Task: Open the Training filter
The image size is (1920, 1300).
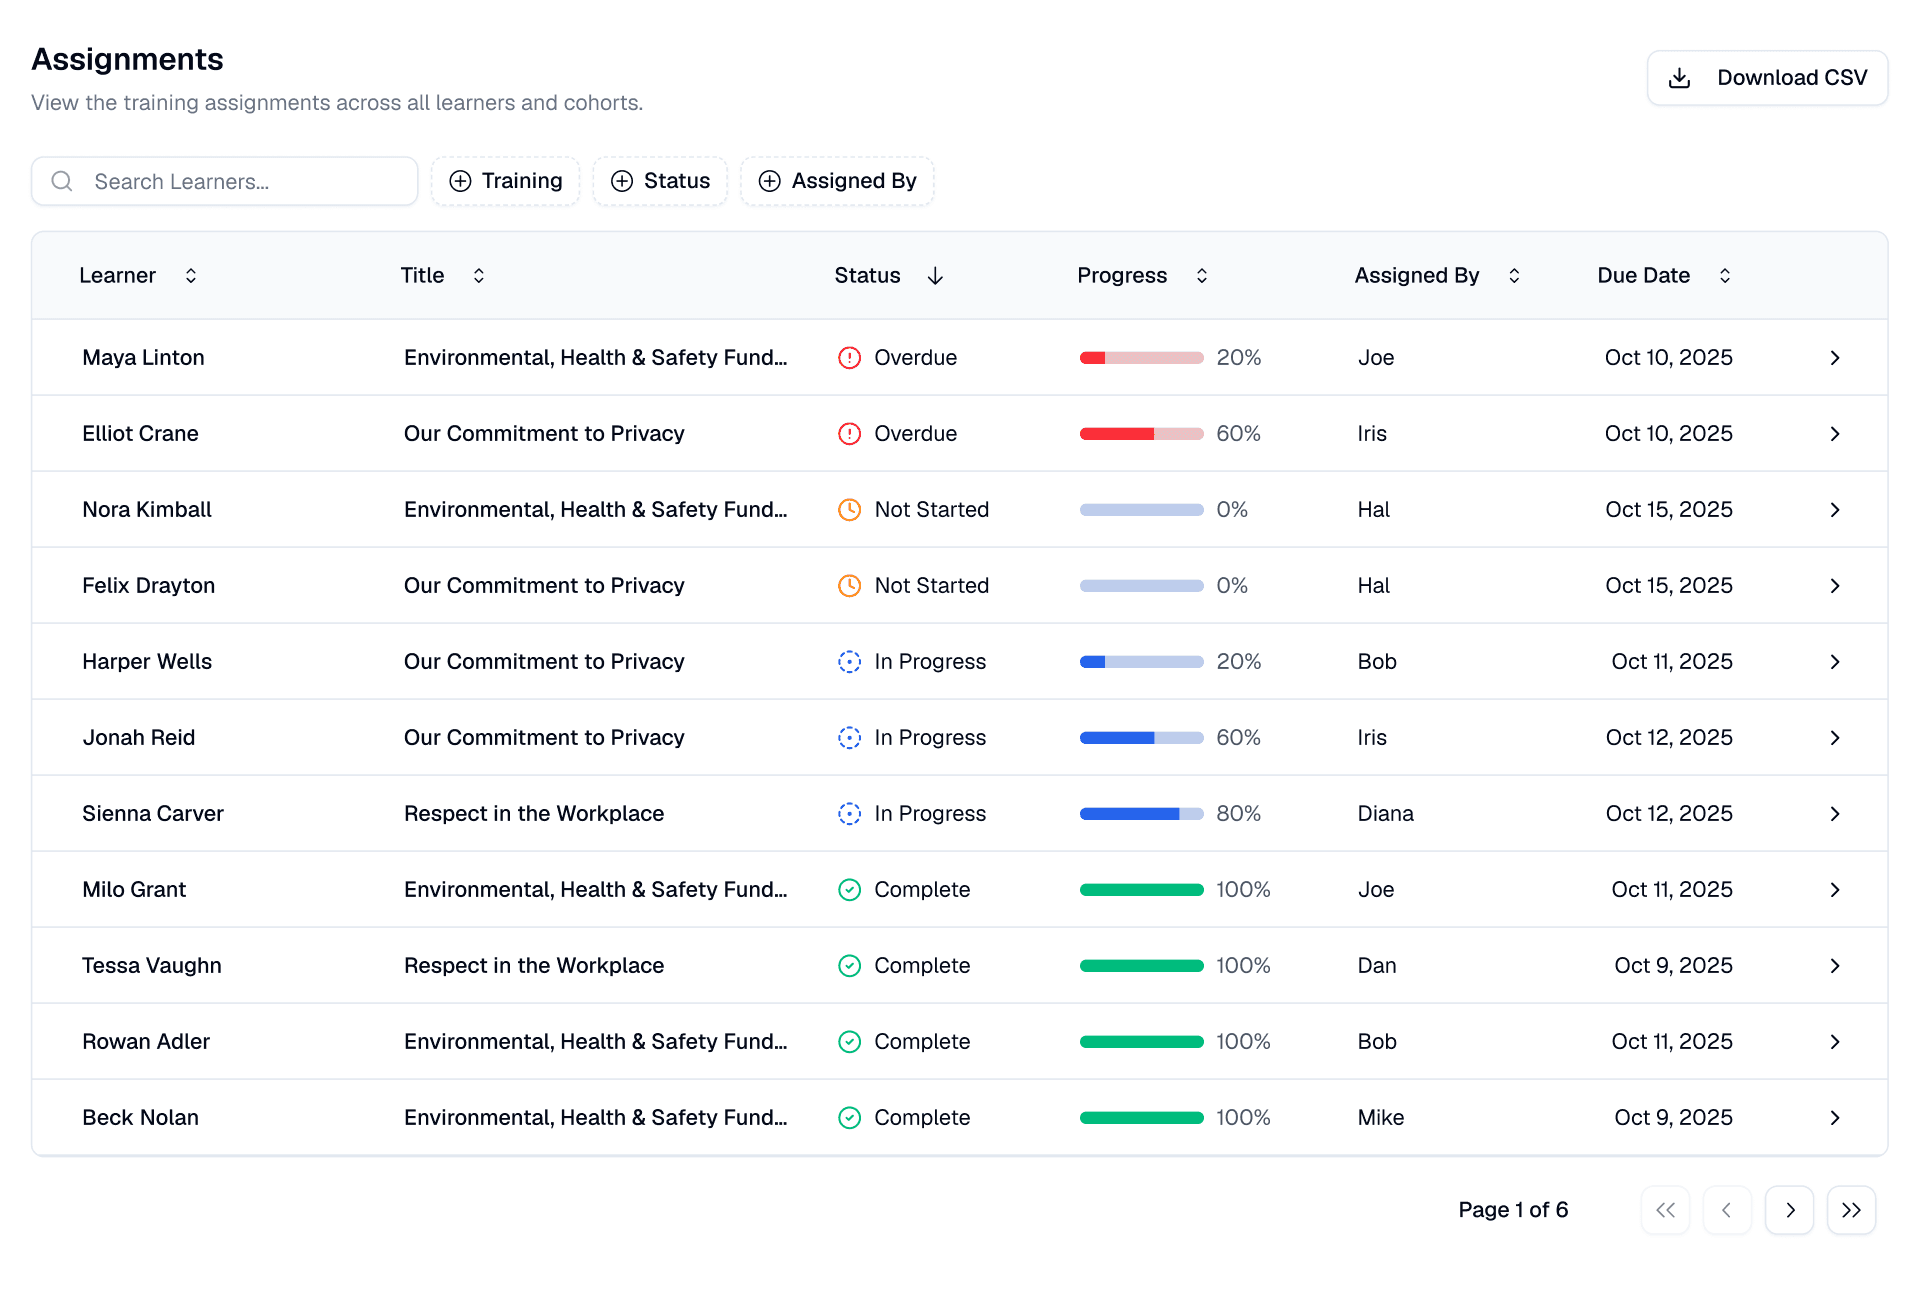Action: tap(506, 181)
